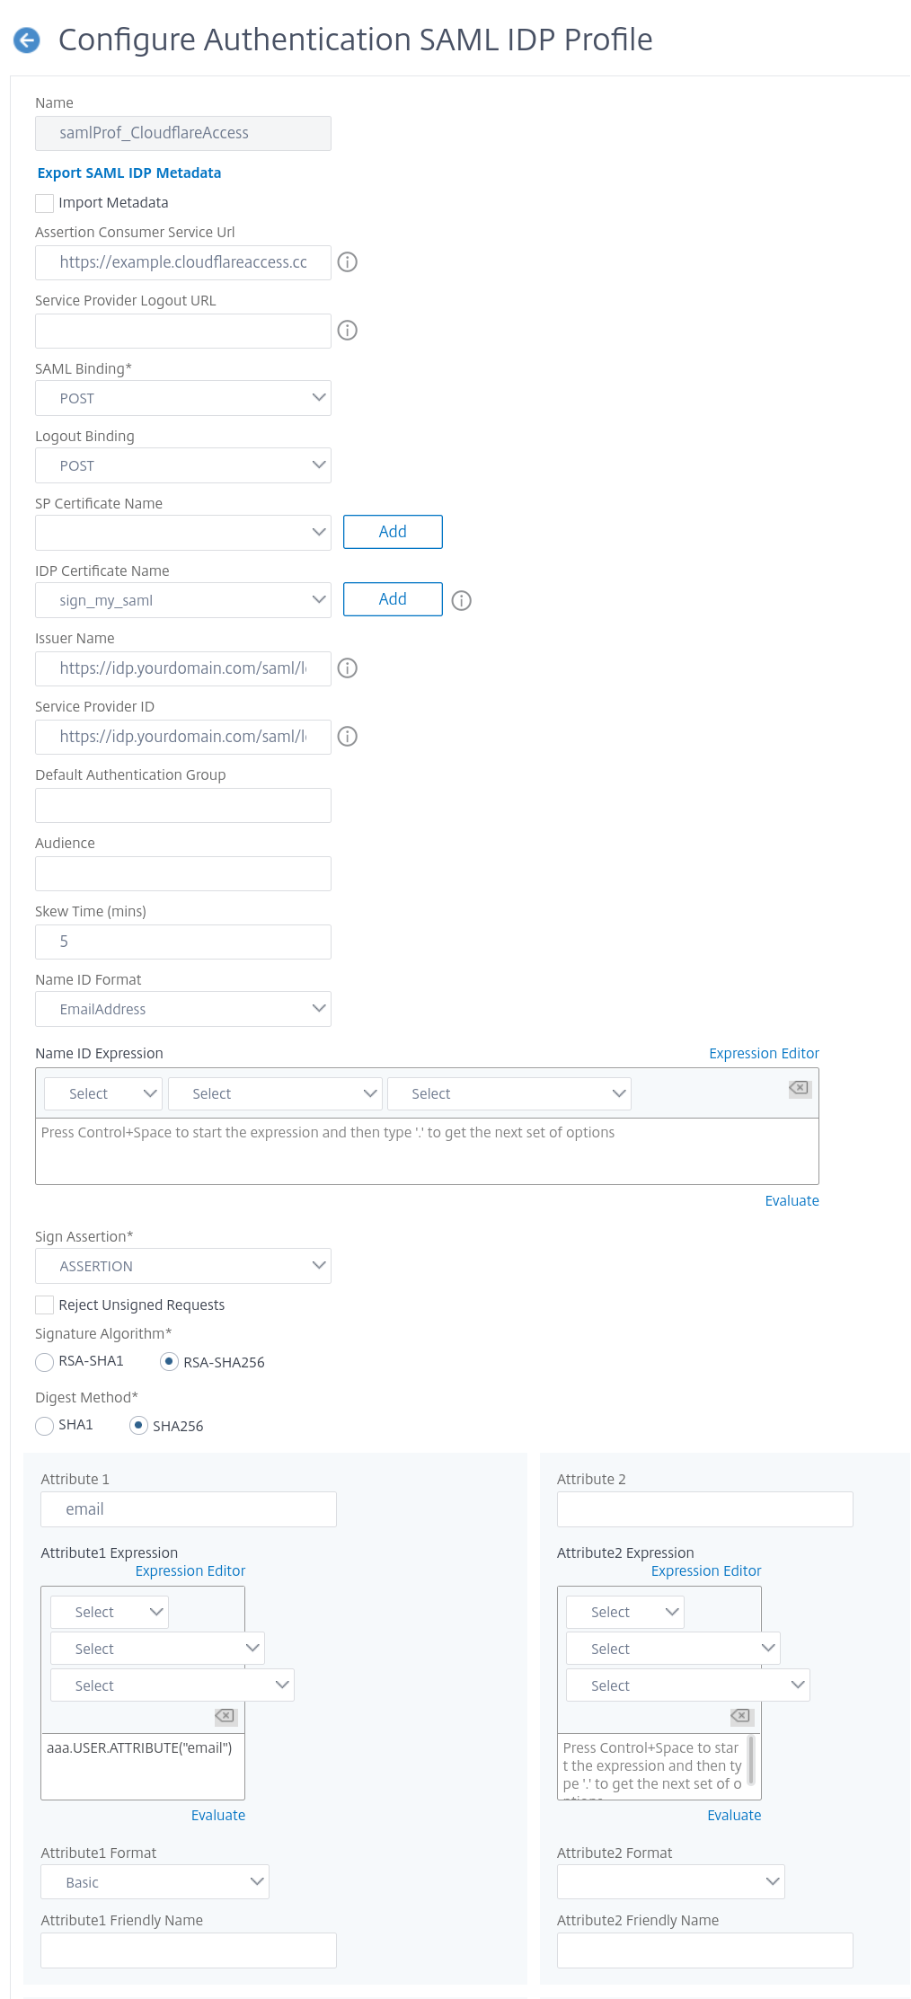911x1999 pixels.
Task: Click the info icon beside Service Provider Logout URL
Action: 348,330
